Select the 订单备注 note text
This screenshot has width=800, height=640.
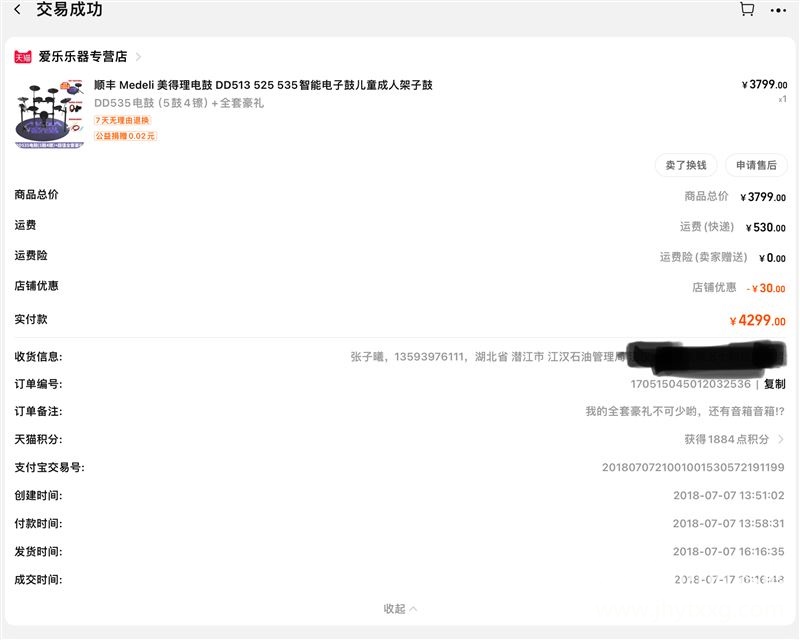click(x=685, y=411)
